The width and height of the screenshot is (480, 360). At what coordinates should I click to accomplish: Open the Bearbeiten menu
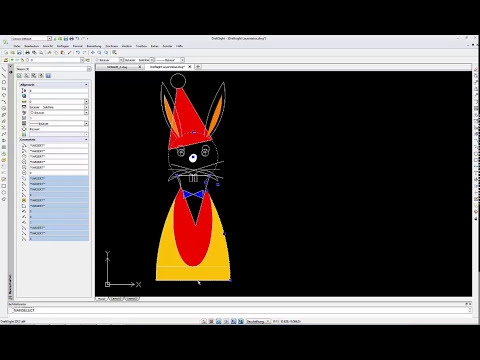click(x=32, y=46)
